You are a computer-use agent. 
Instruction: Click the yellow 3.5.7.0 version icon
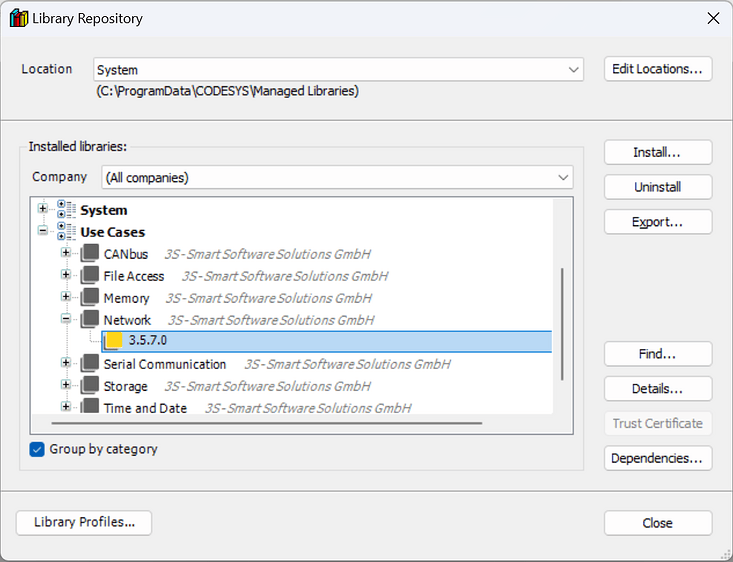coord(113,341)
